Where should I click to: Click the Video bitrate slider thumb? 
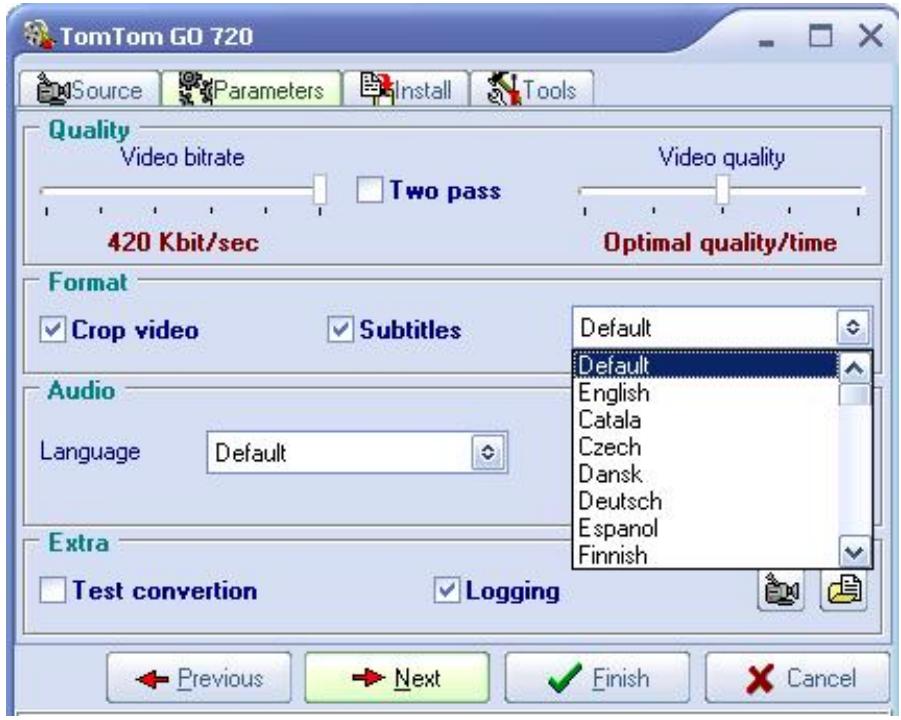click(x=319, y=190)
